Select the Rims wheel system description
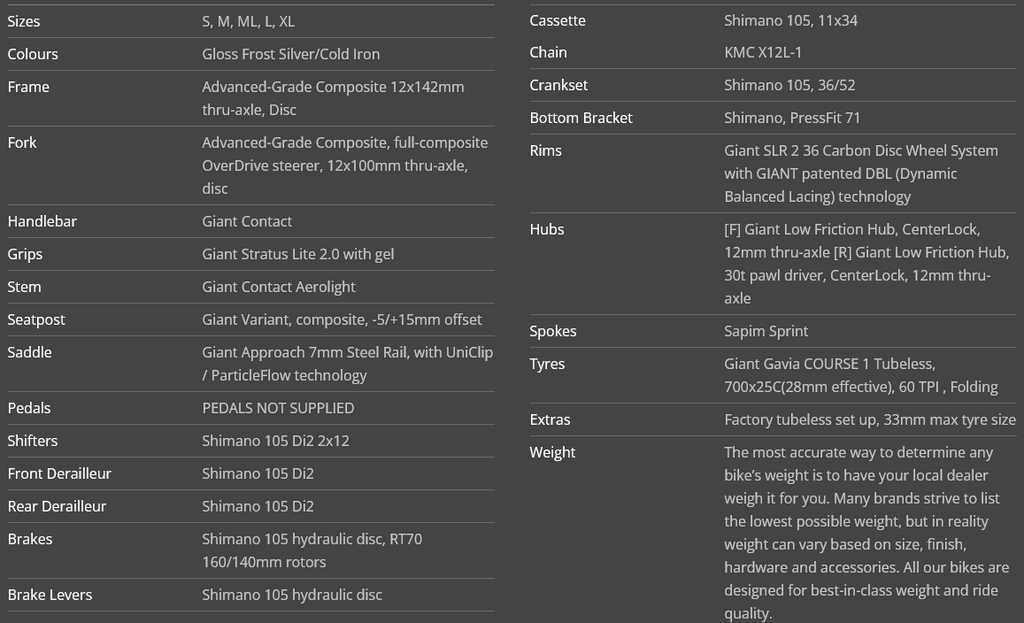Image resolution: width=1024 pixels, height=623 pixels. (x=861, y=174)
